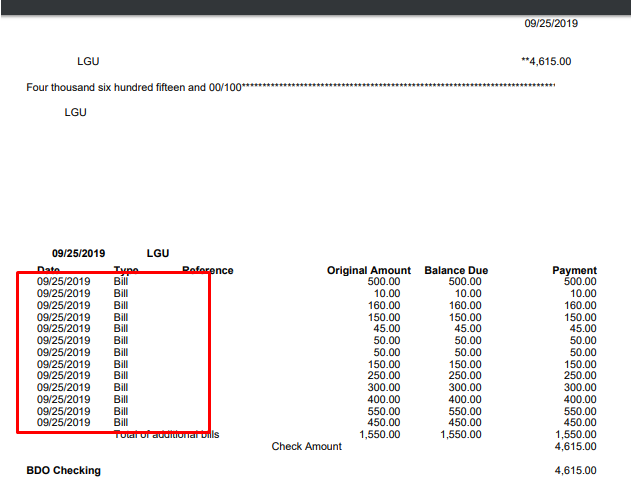Screen dimensions: 632x501
Task: Click 250.00 in the Payment column
Action: [580, 375]
